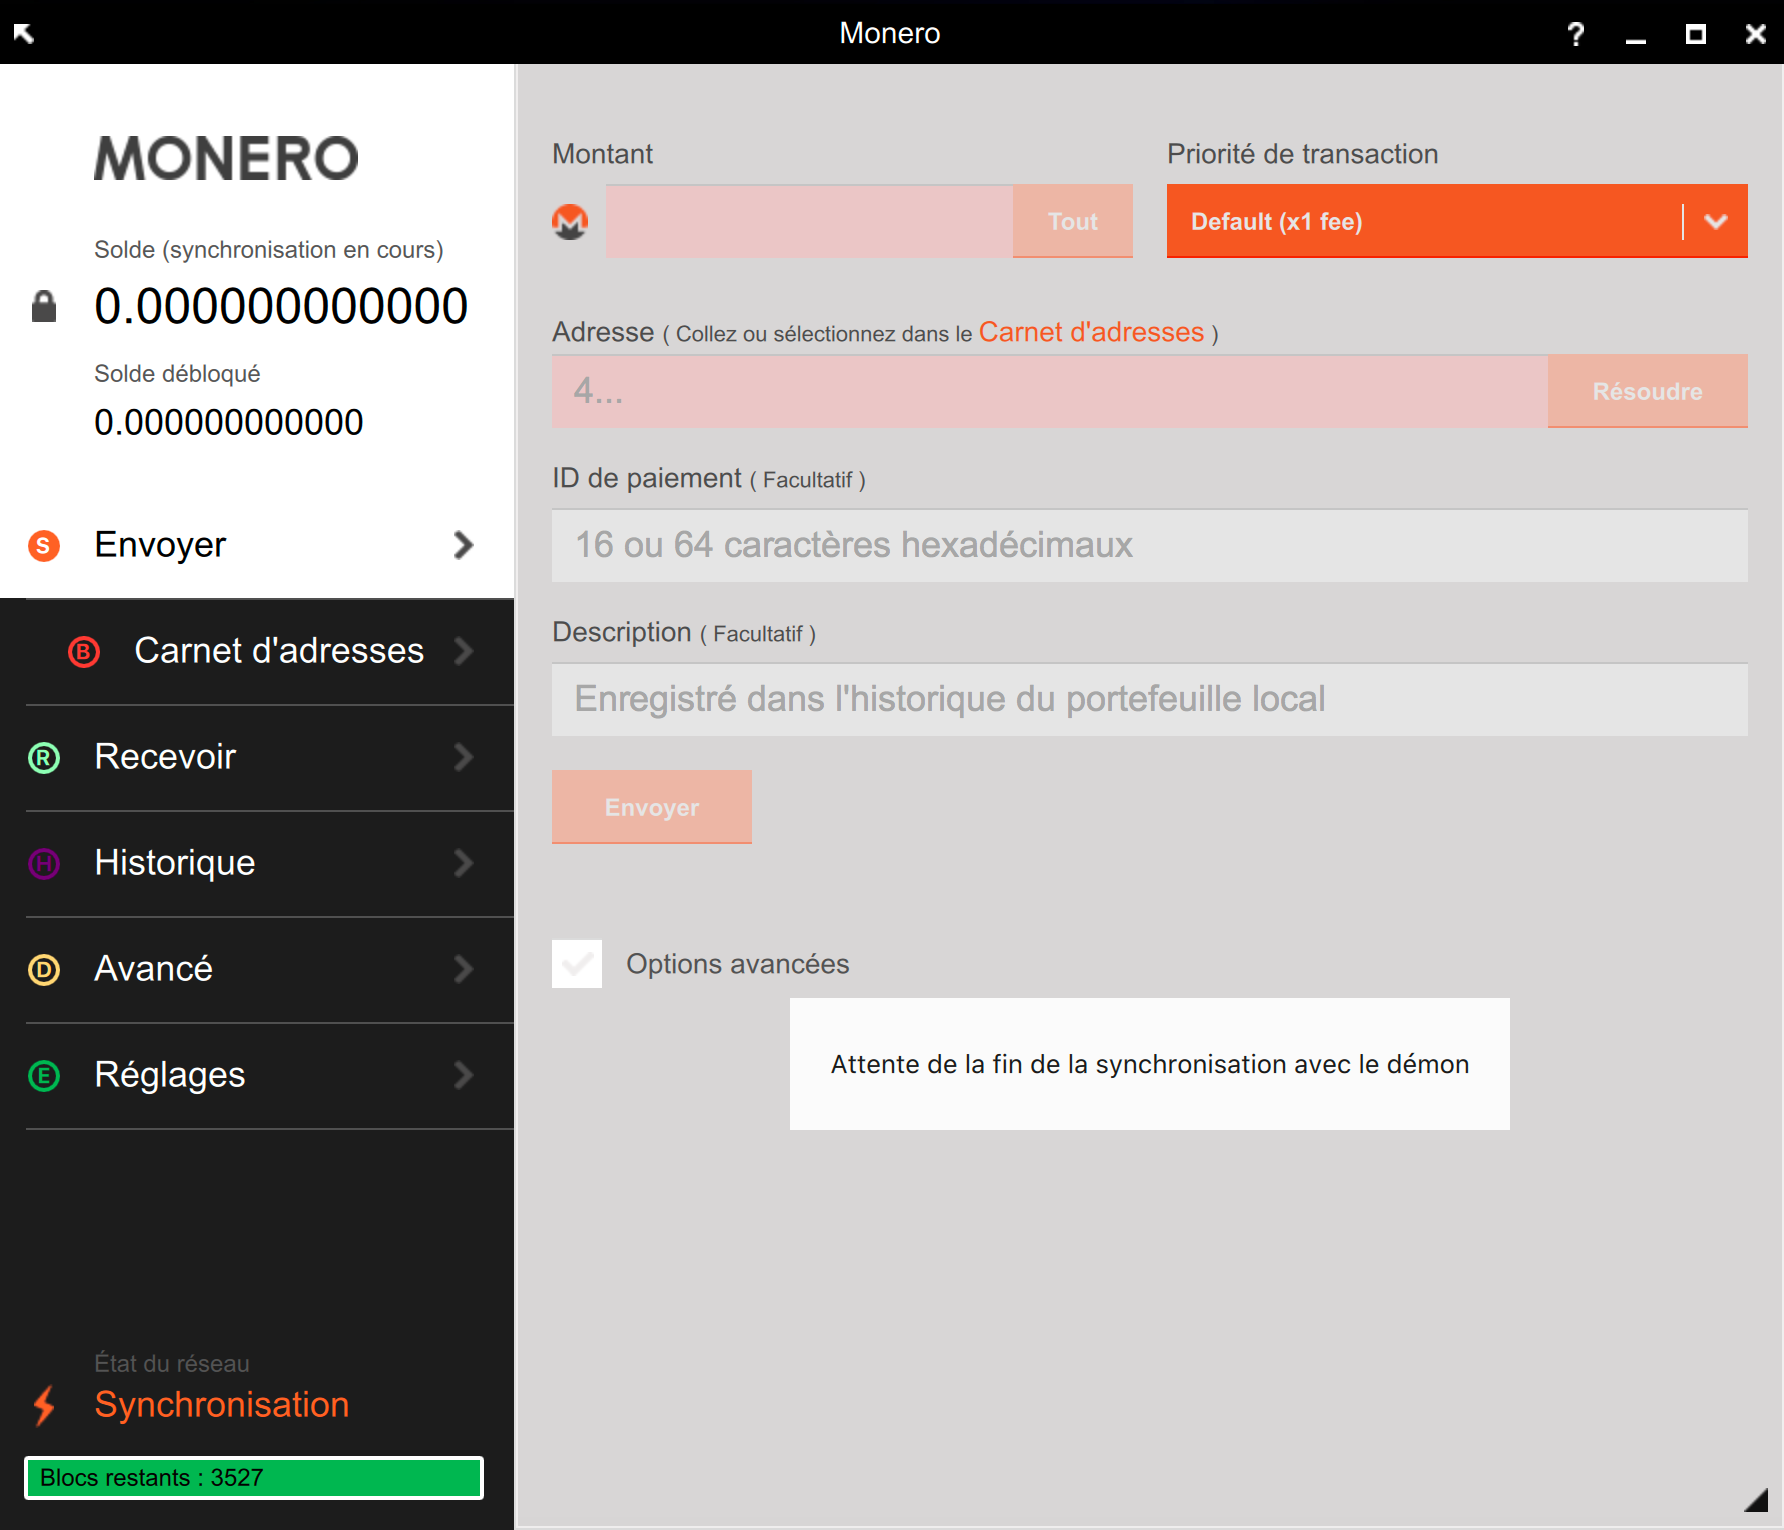
Task: Click chevron arrow beside Réglages
Action: pos(463,1075)
